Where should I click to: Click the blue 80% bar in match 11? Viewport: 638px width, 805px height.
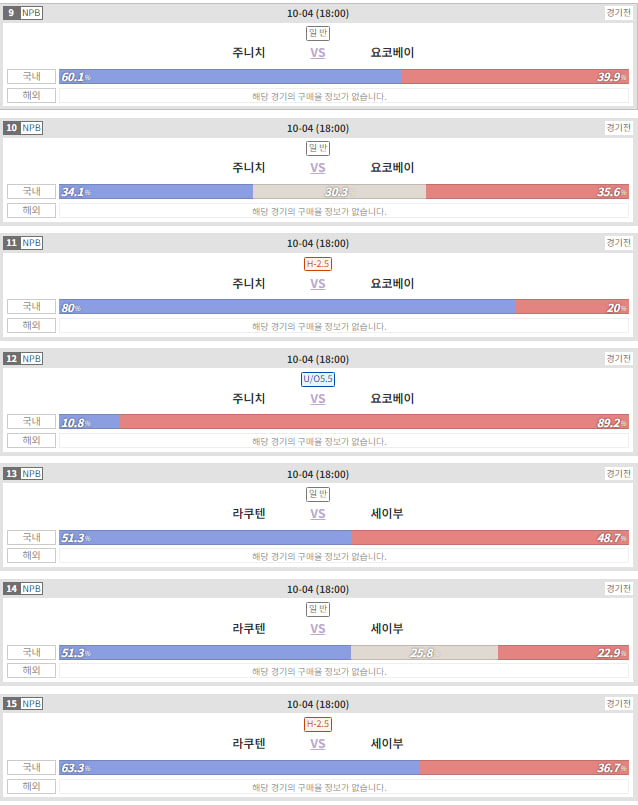287,307
